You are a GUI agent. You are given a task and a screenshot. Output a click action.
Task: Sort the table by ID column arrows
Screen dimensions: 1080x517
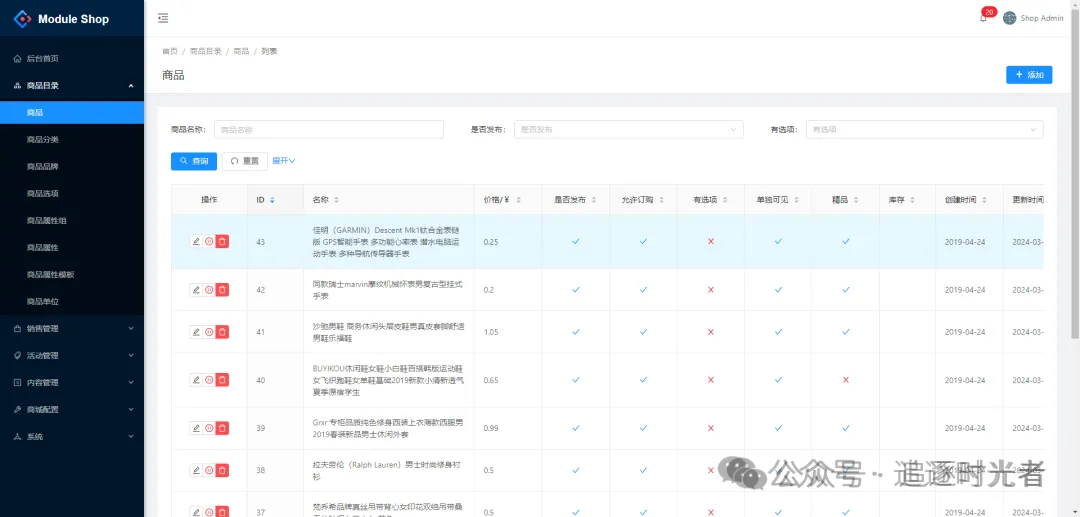coord(272,200)
